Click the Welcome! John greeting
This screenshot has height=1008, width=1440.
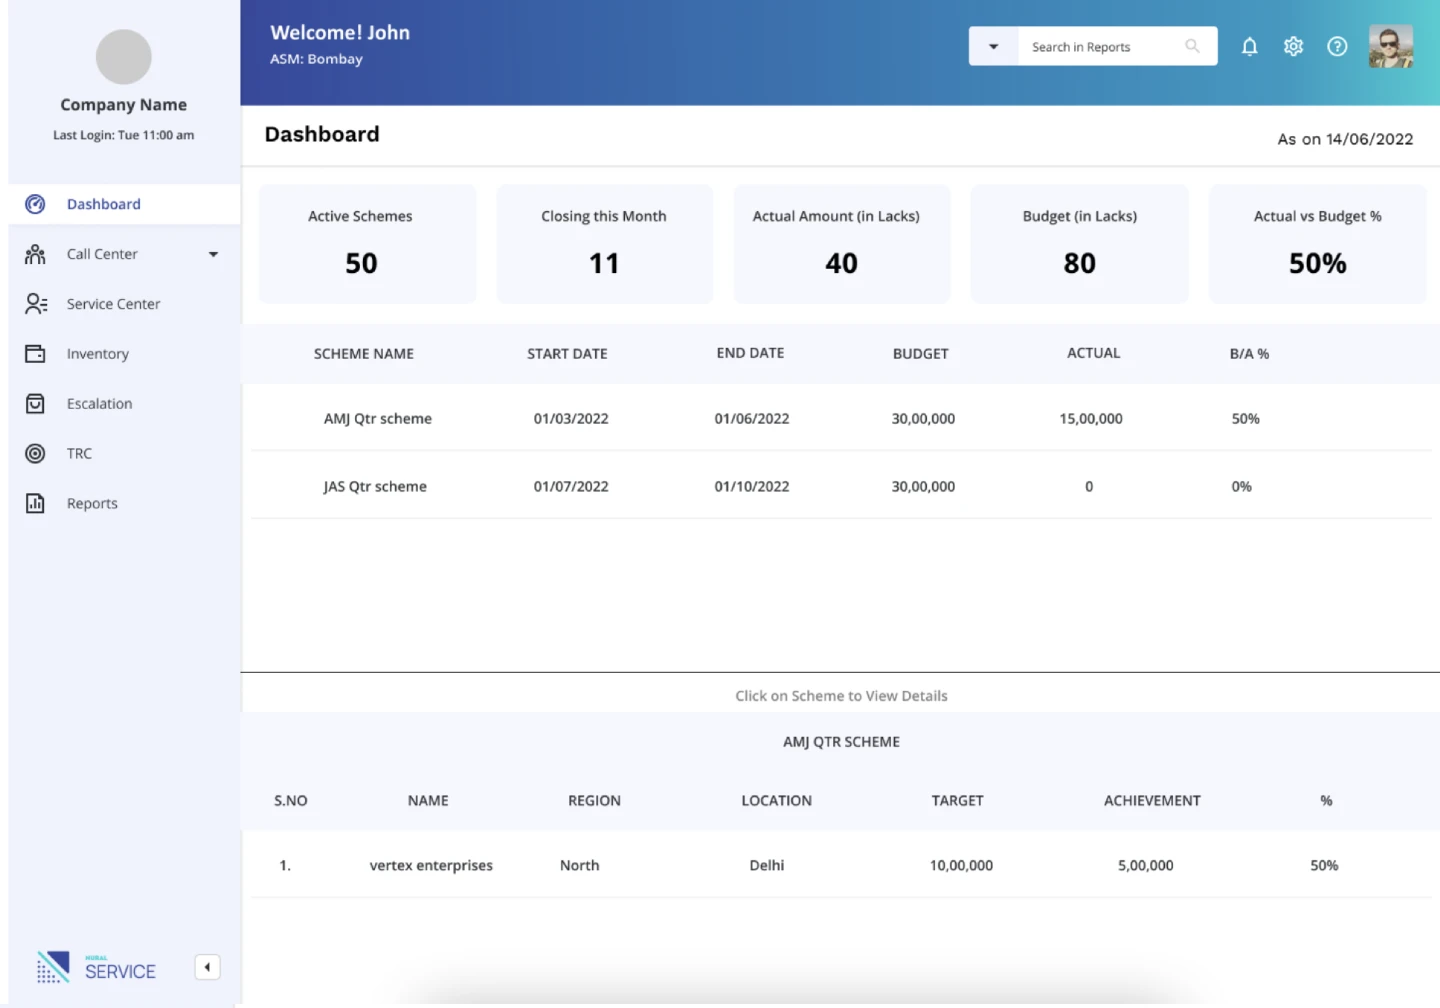coord(340,33)
